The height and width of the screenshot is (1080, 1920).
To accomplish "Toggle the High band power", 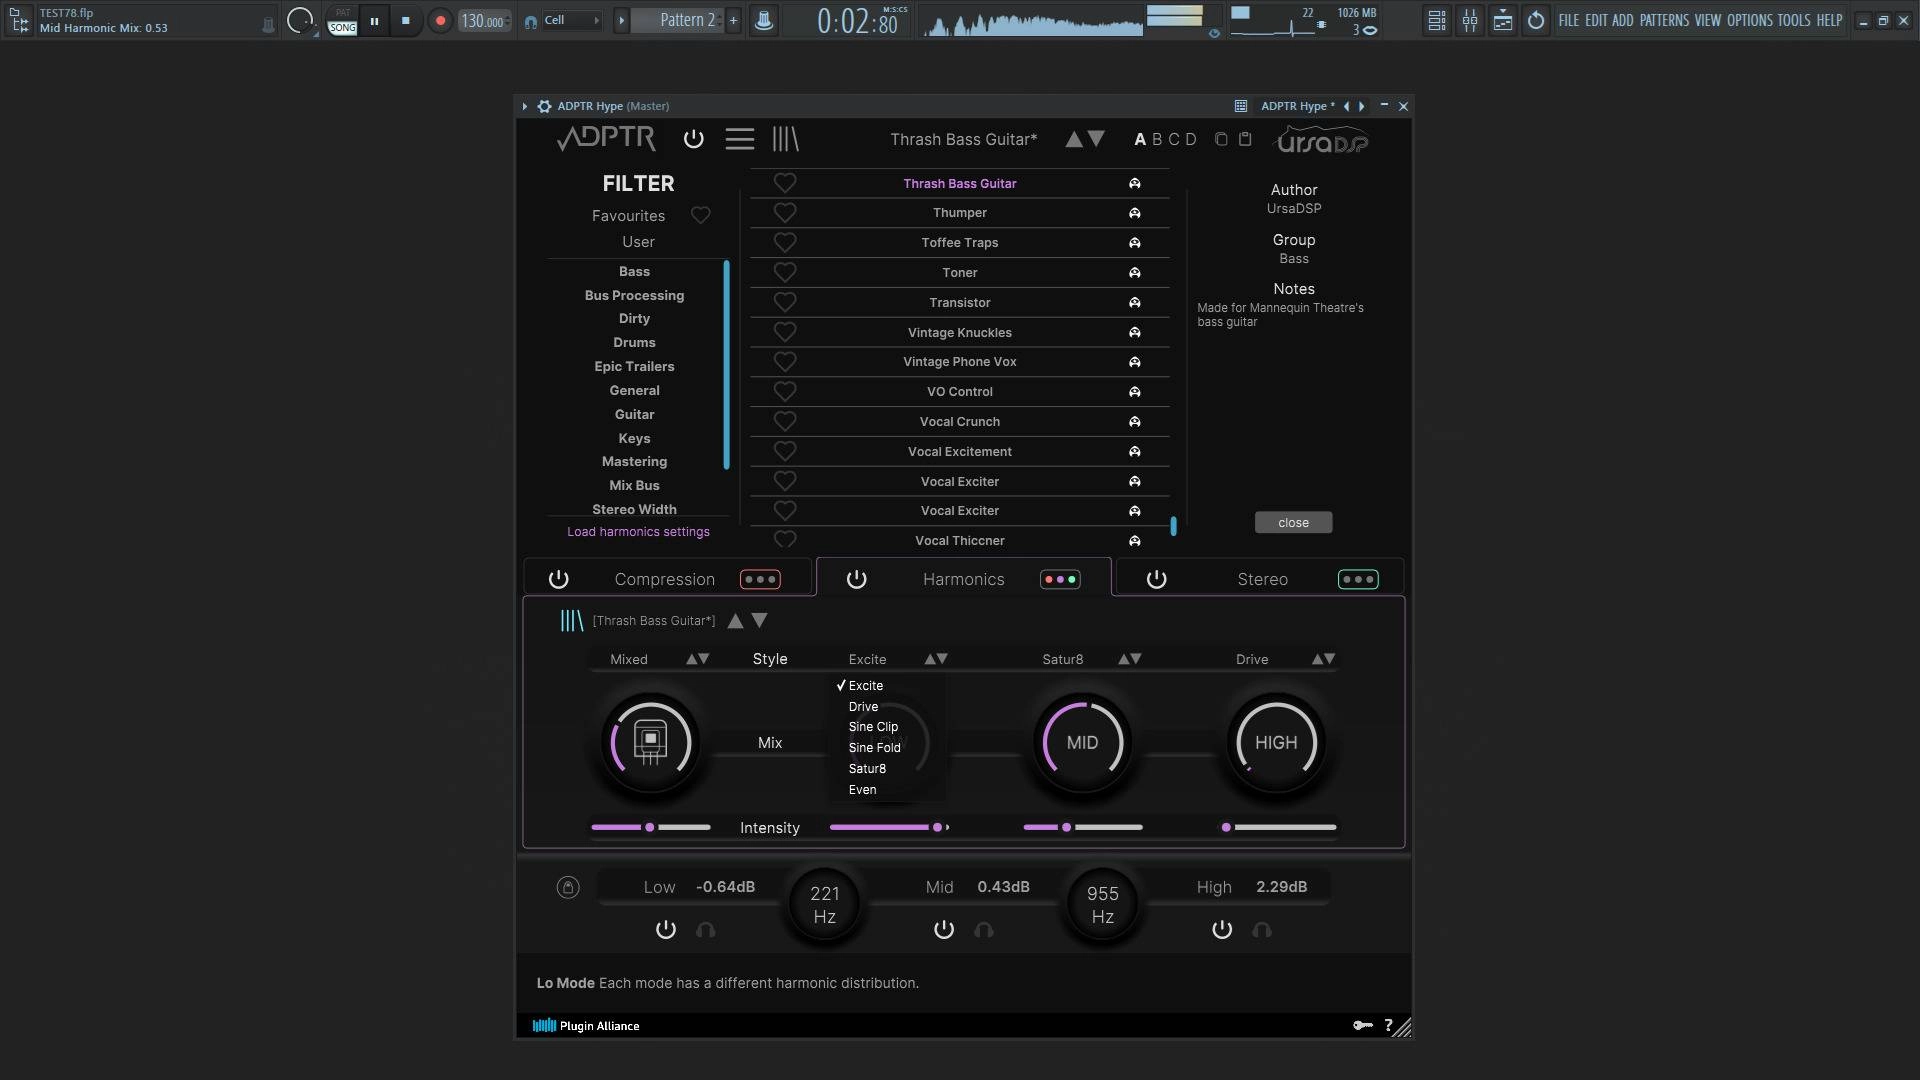I will (x=1222, y=930).
